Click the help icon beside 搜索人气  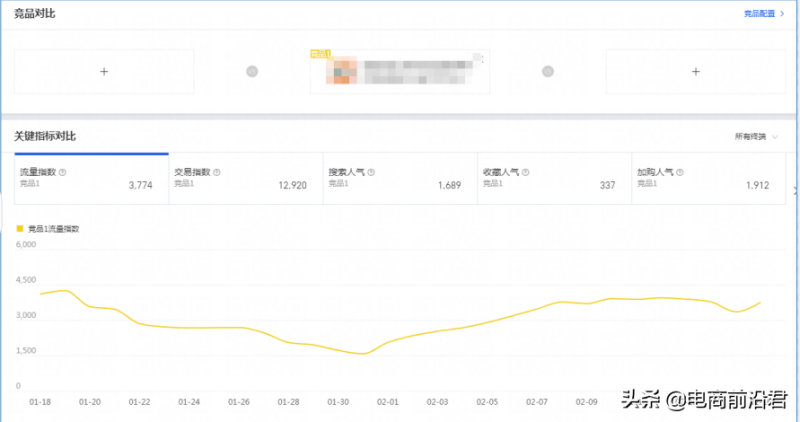coord(371,172)
